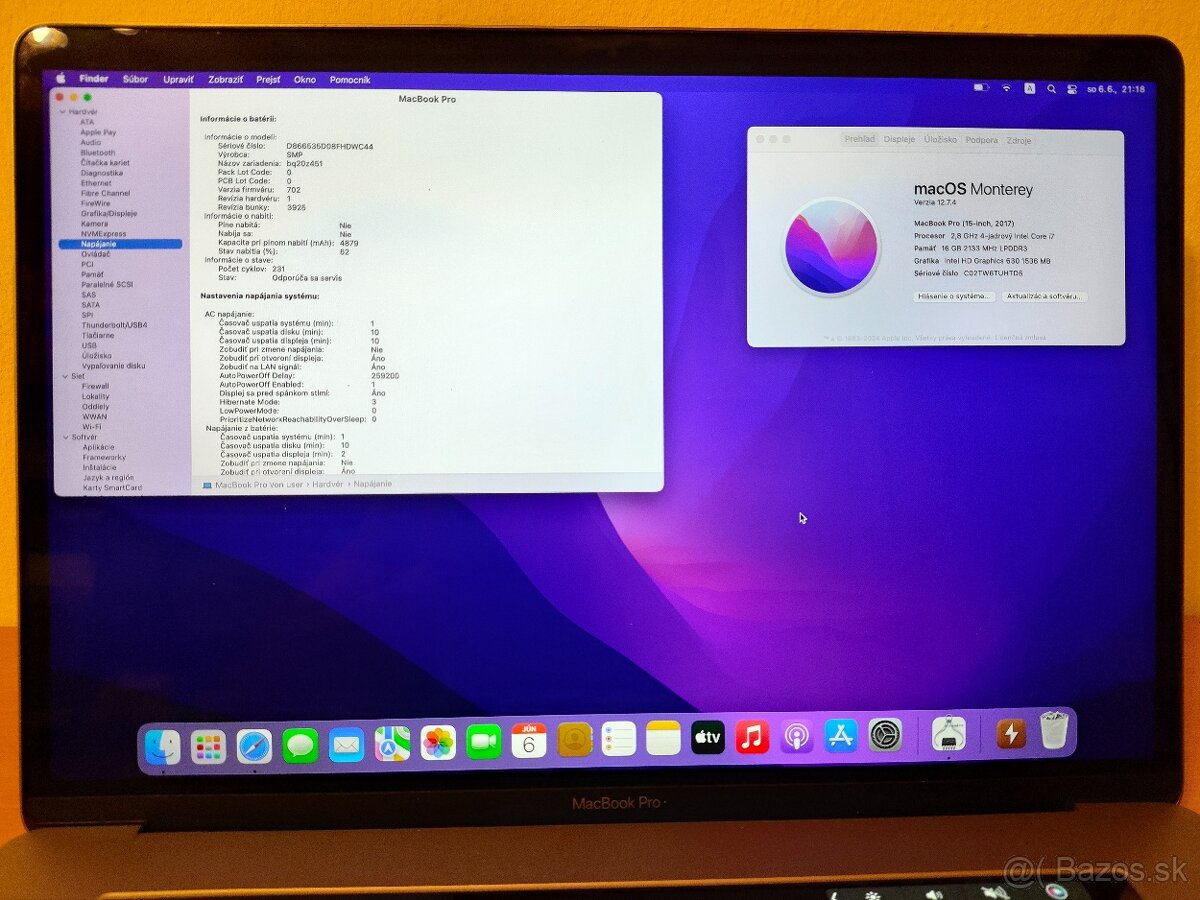The image size is (1200, 900).
Task: Open the Okno menu
Action: (x=305, y=79)
